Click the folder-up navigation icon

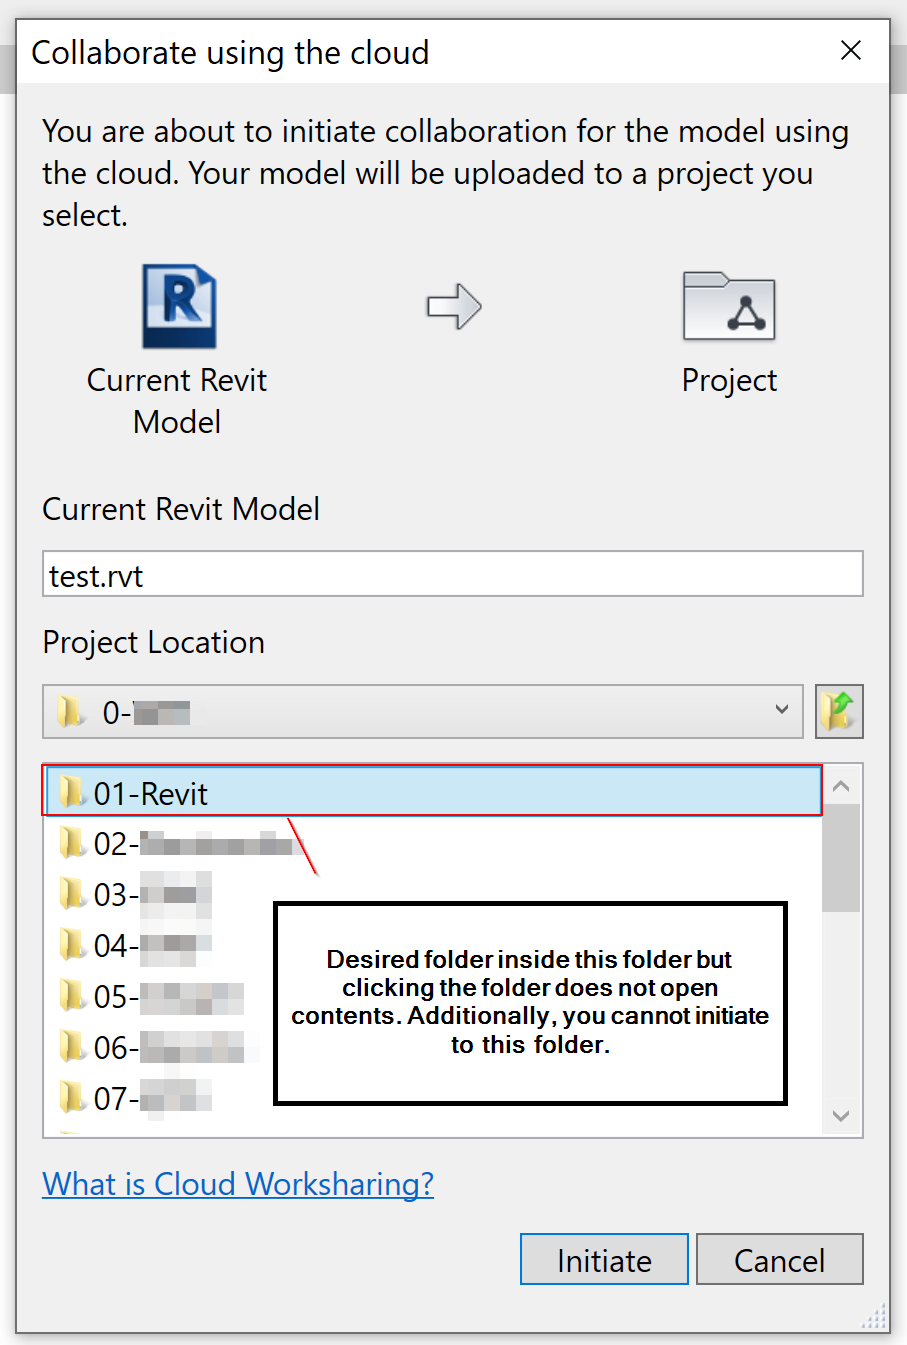[x=839, y=711]
